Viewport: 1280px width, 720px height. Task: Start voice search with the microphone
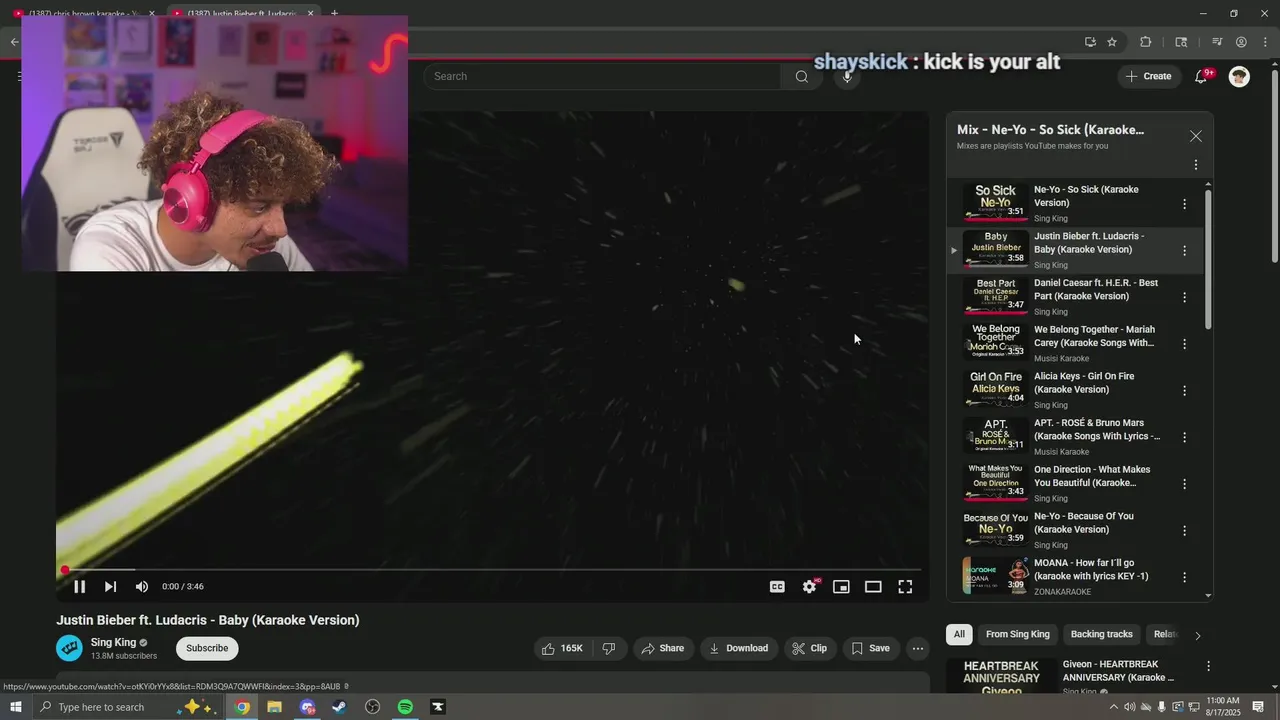tap(847, 76)
